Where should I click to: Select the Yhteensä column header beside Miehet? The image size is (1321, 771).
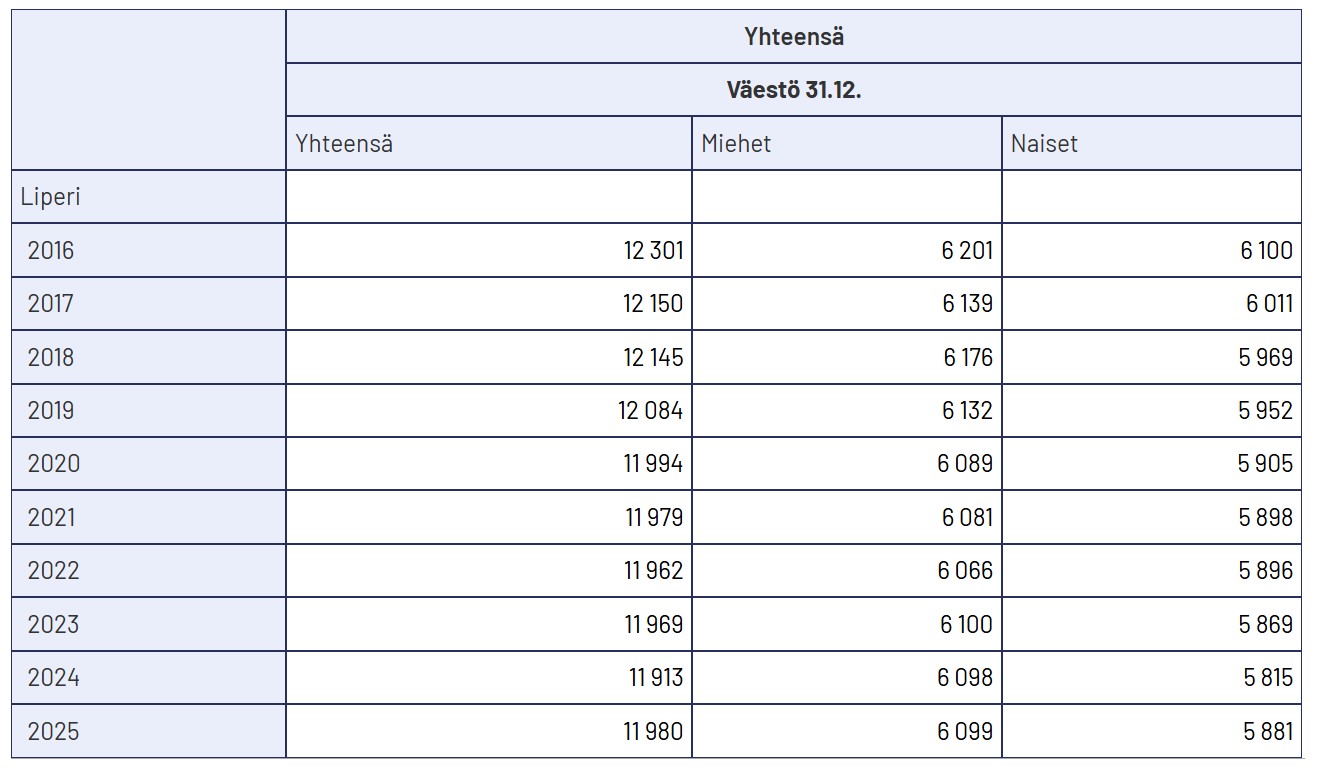[x=344, y=143]
